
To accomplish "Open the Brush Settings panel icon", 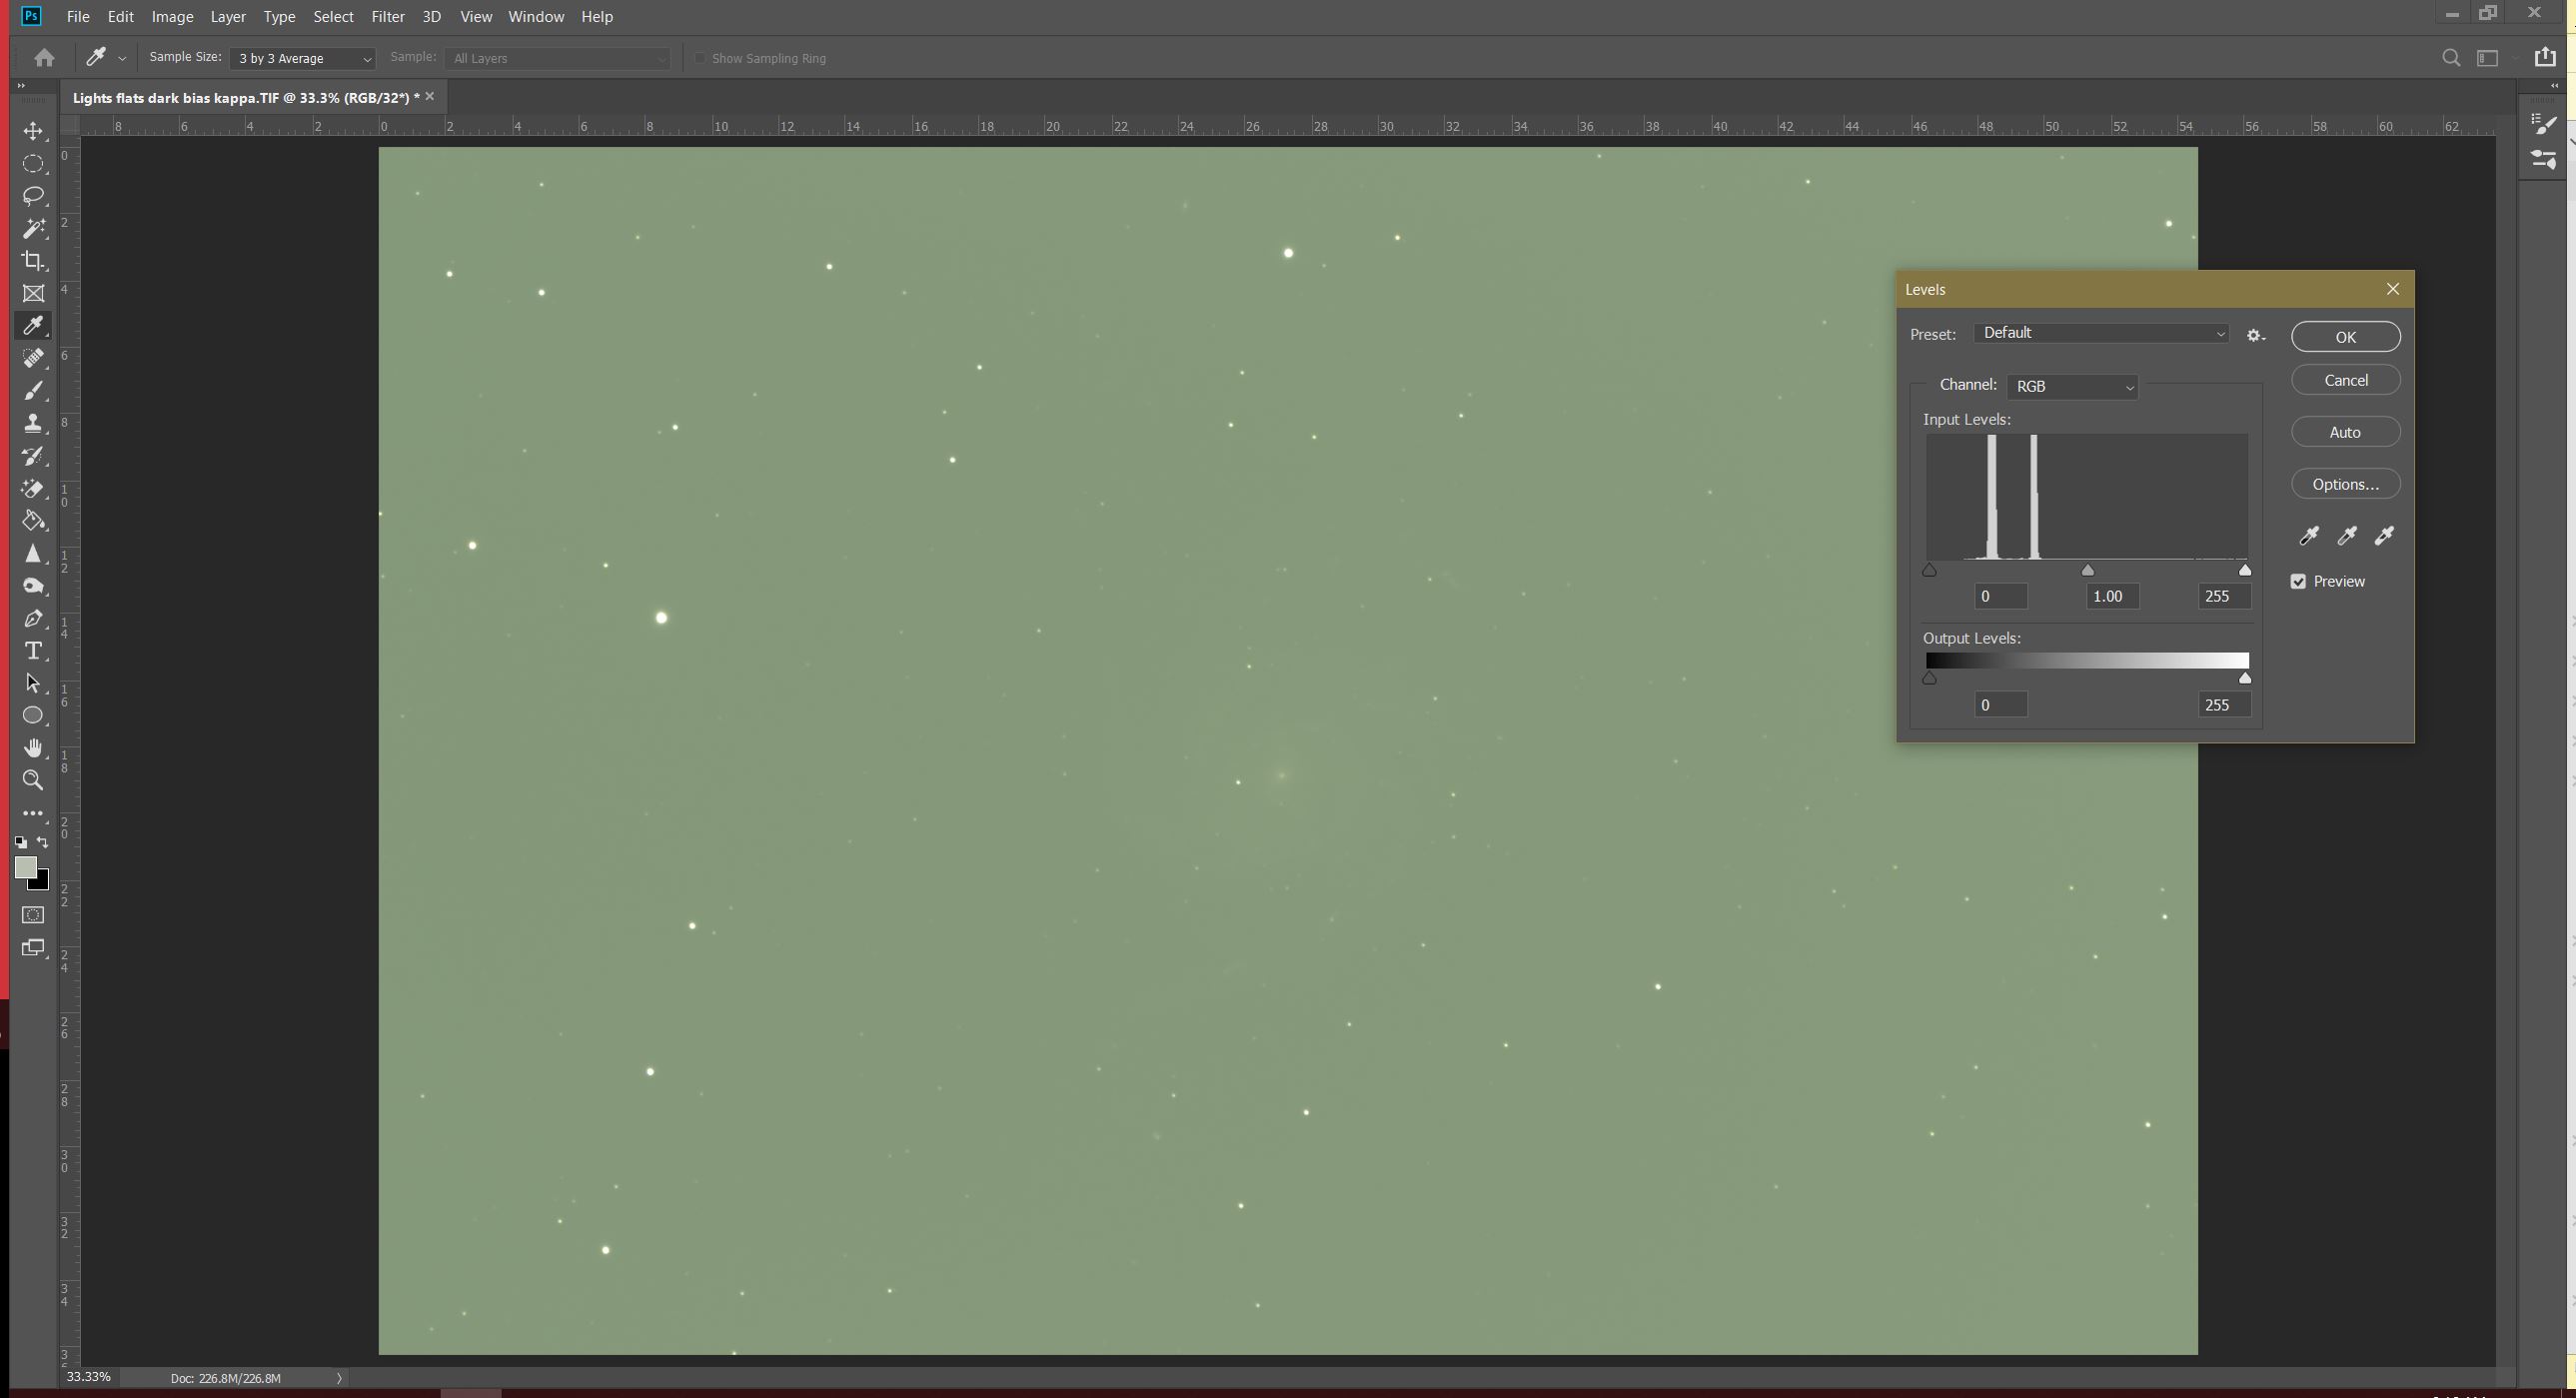I will [2544, 124].
